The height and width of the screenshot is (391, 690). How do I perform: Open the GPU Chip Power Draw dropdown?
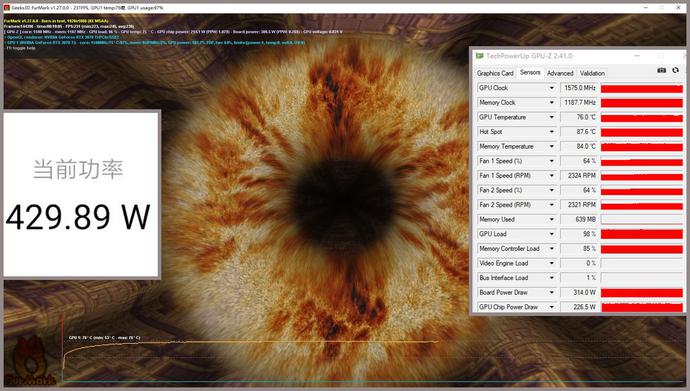pyautogui.click(x=551, y=307)
